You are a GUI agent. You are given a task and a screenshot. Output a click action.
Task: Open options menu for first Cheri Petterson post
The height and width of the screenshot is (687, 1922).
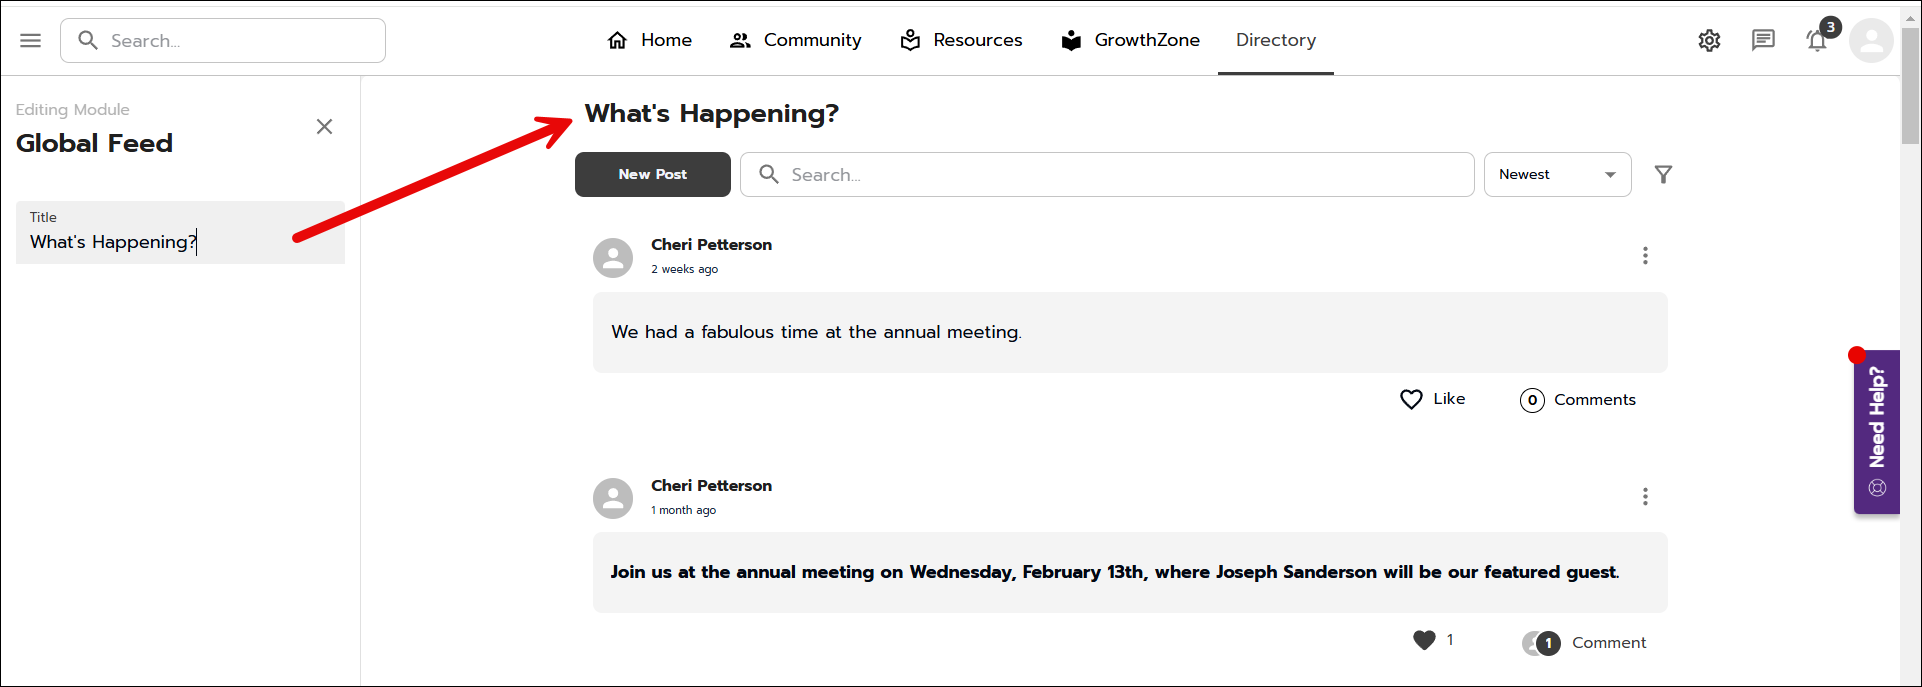click(x=1645, y=256)
